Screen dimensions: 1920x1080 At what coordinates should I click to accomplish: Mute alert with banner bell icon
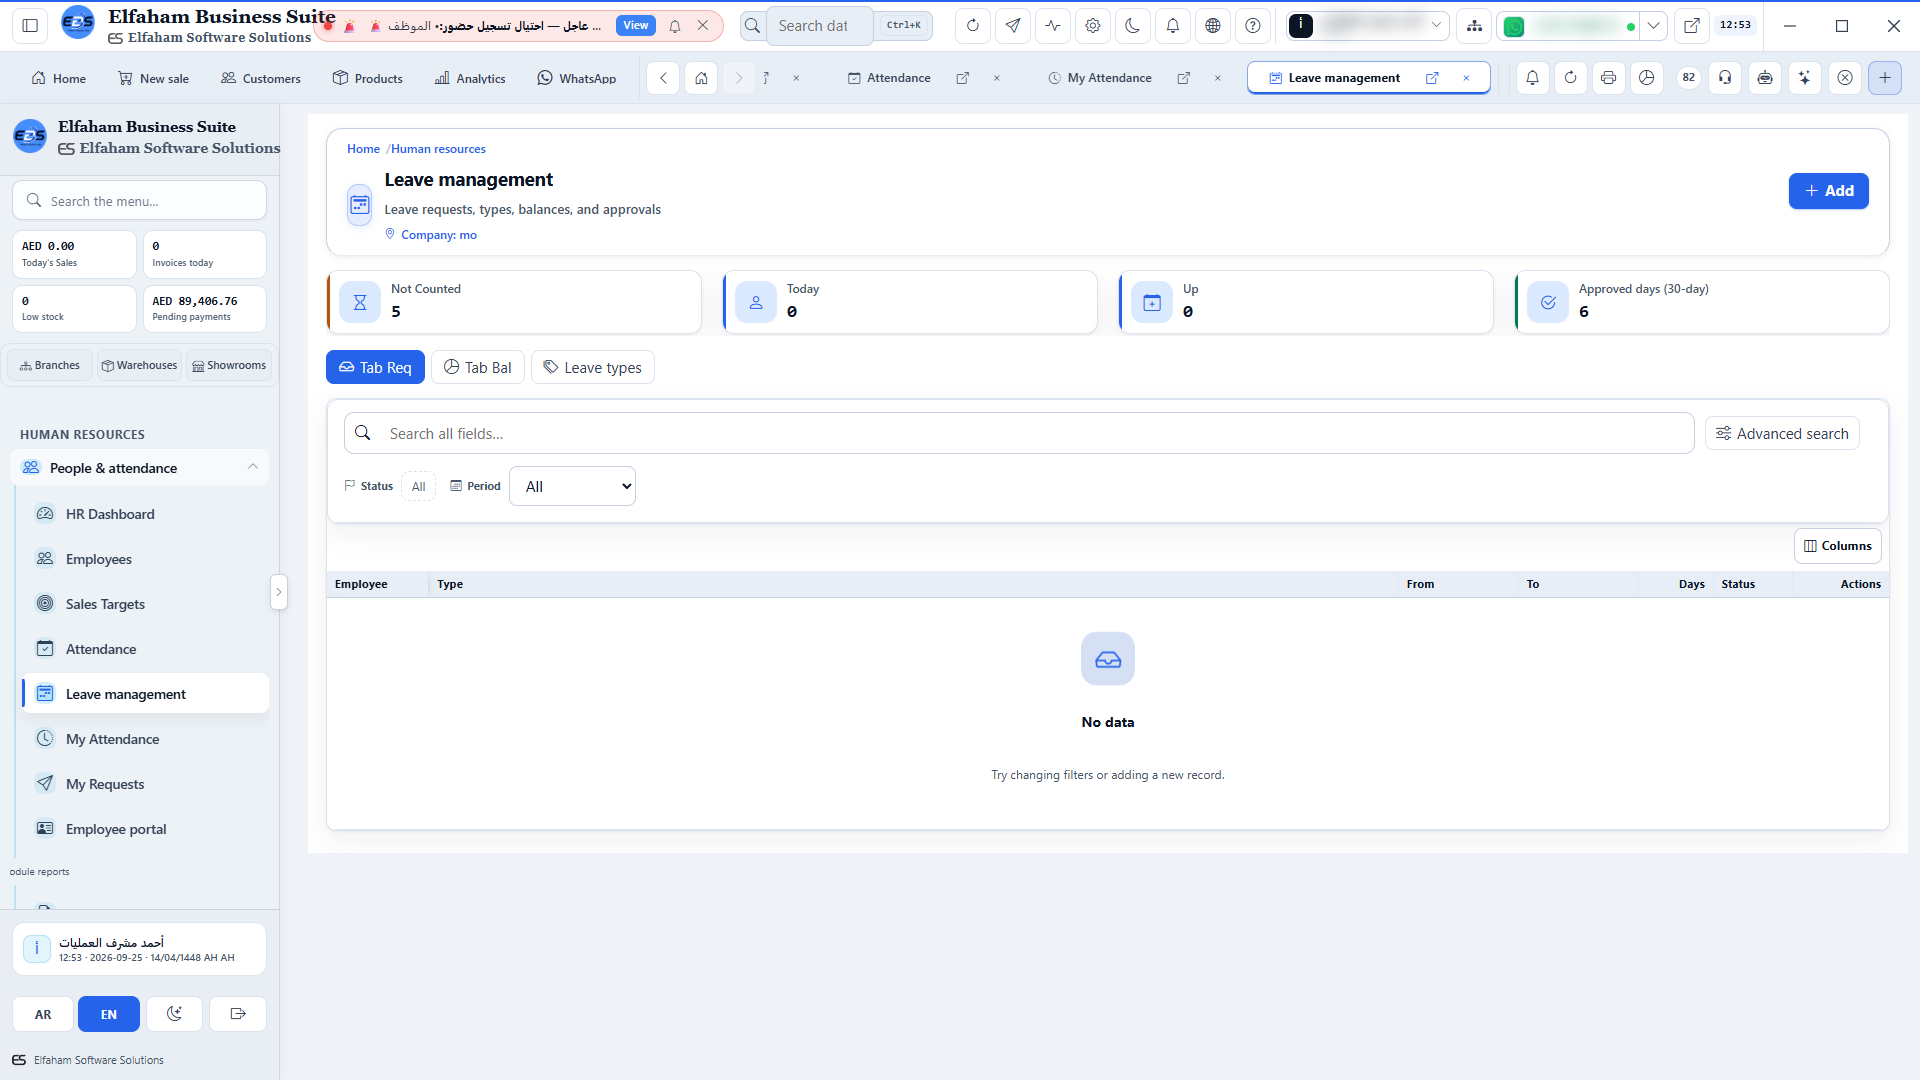(675, 26)
